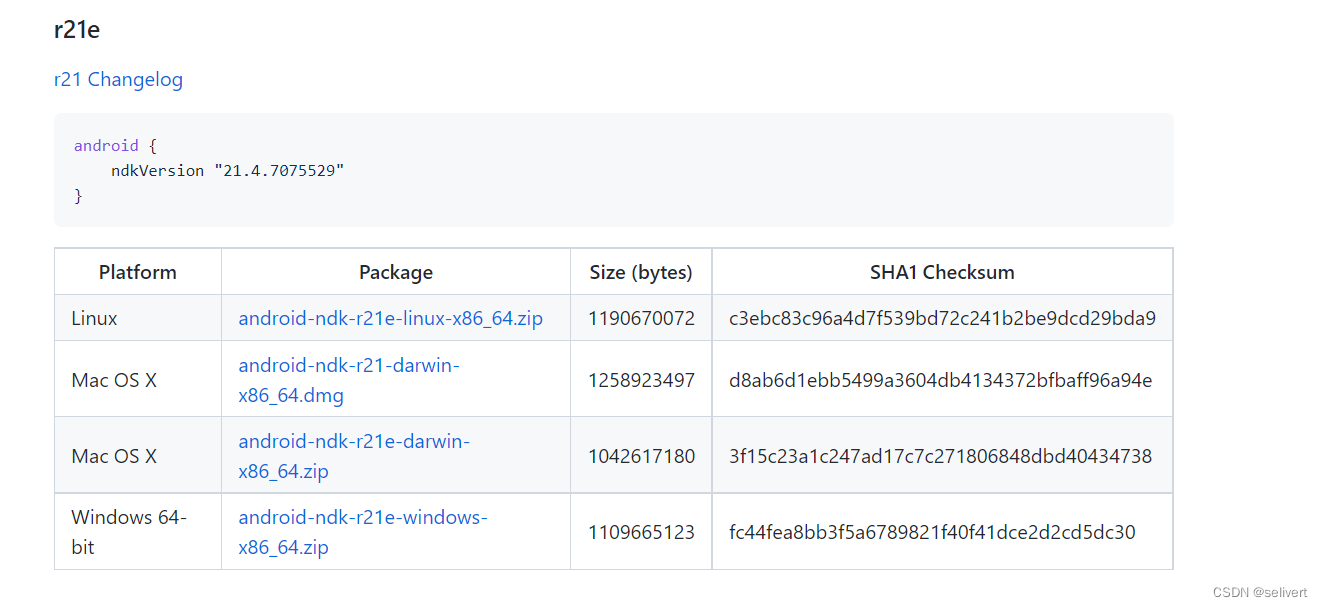Viewport: 1323px width, 607px height.
Task: Click the Platform column header
Action: 137,271
